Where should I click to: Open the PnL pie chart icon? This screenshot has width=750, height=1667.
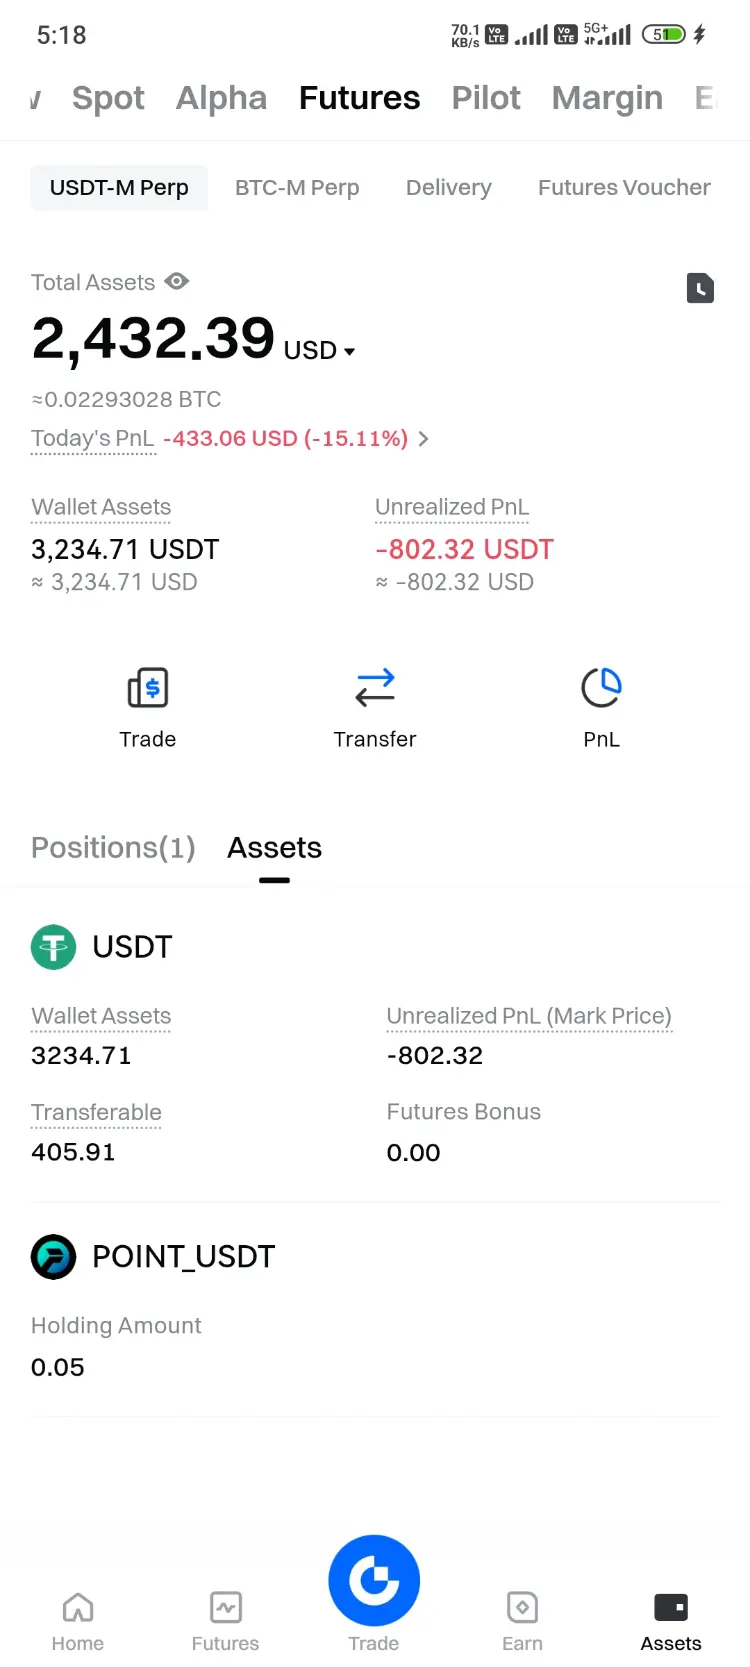point(601,688)
